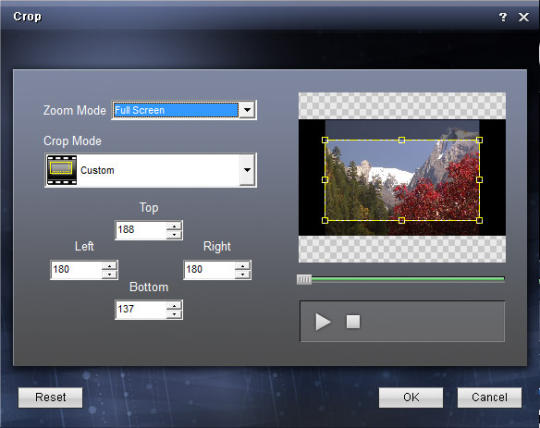
Task: Increase the Bottom crop value
Action: click(x=174, y=306)
